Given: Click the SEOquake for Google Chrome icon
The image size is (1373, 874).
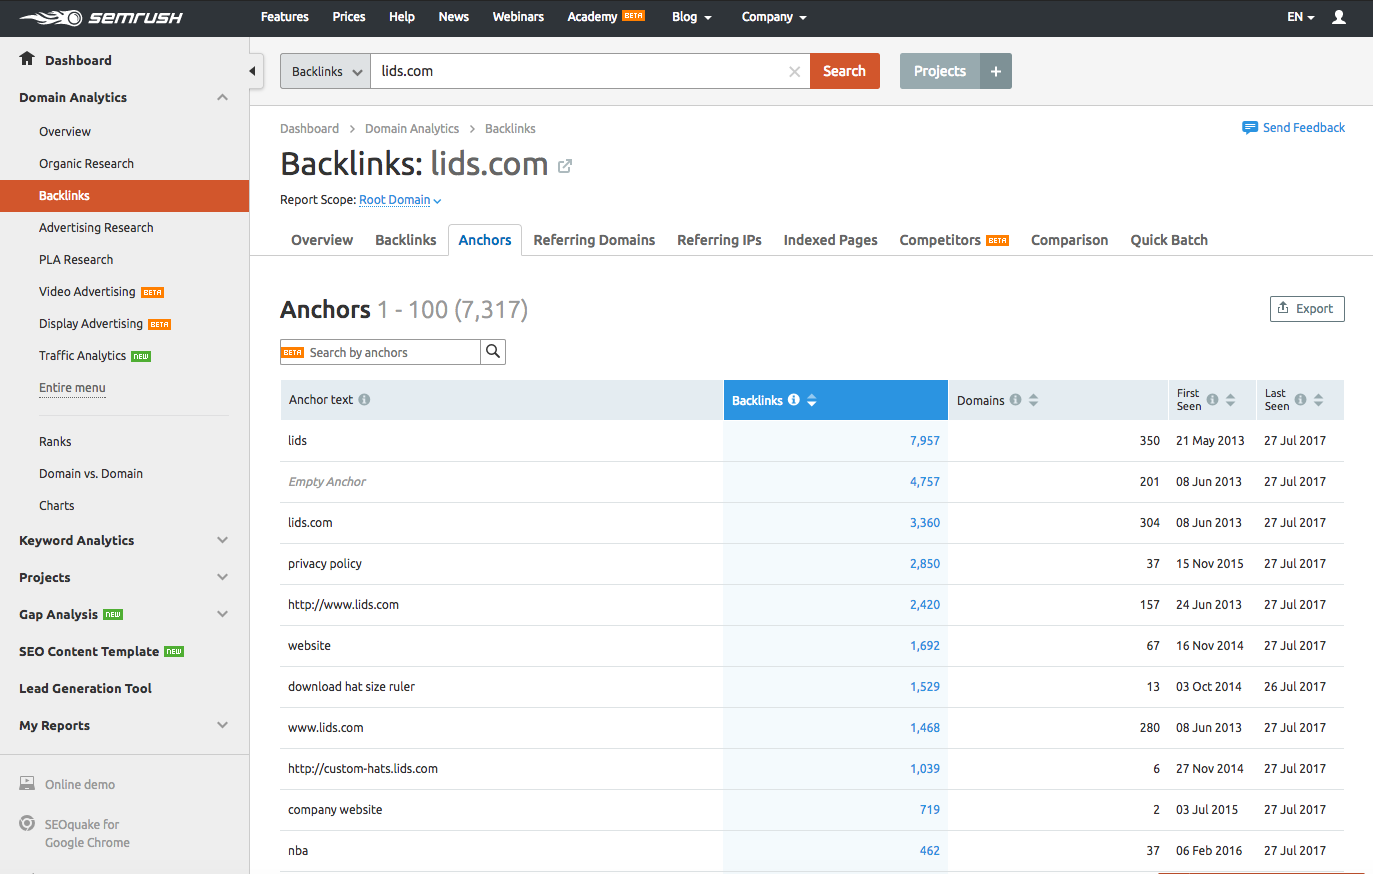Looking at the screenshot, I should click(27, 823).
